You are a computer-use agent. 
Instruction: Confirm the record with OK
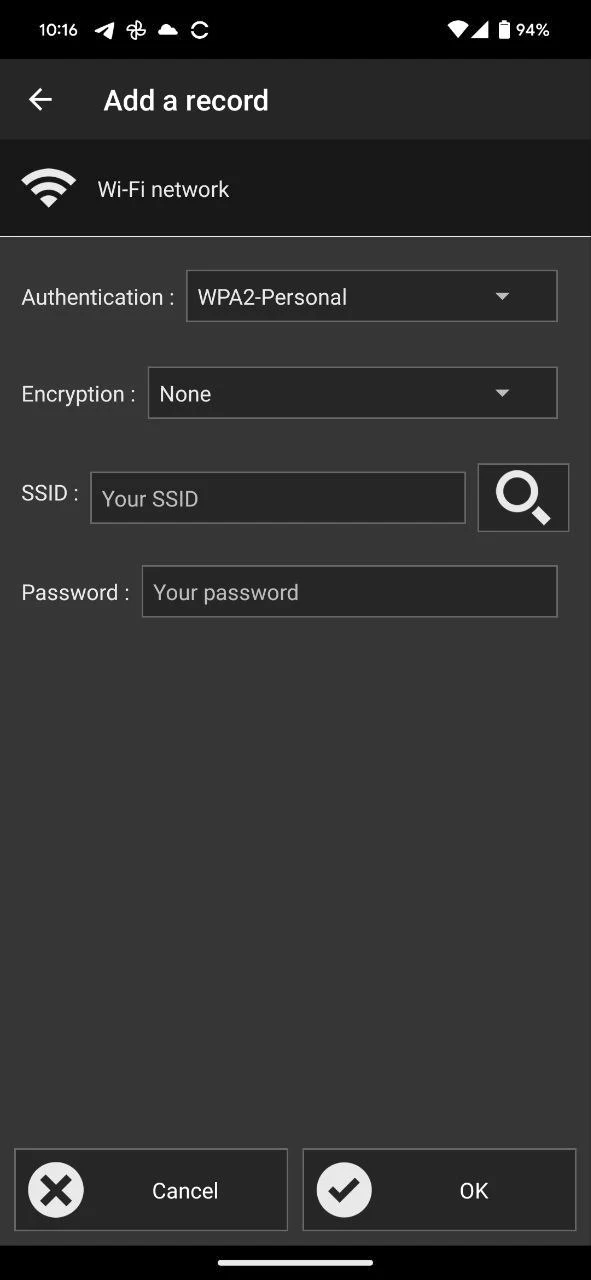(439, 1190)
